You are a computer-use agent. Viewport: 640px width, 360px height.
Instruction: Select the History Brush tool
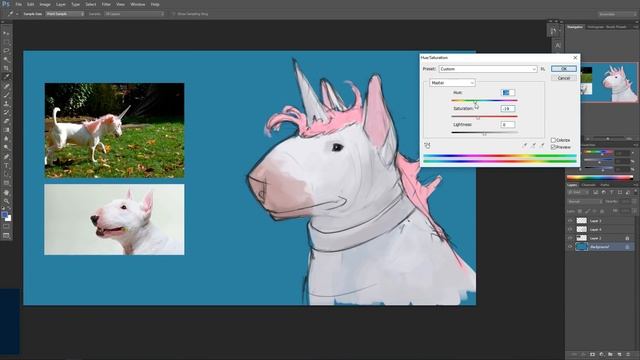6,112
